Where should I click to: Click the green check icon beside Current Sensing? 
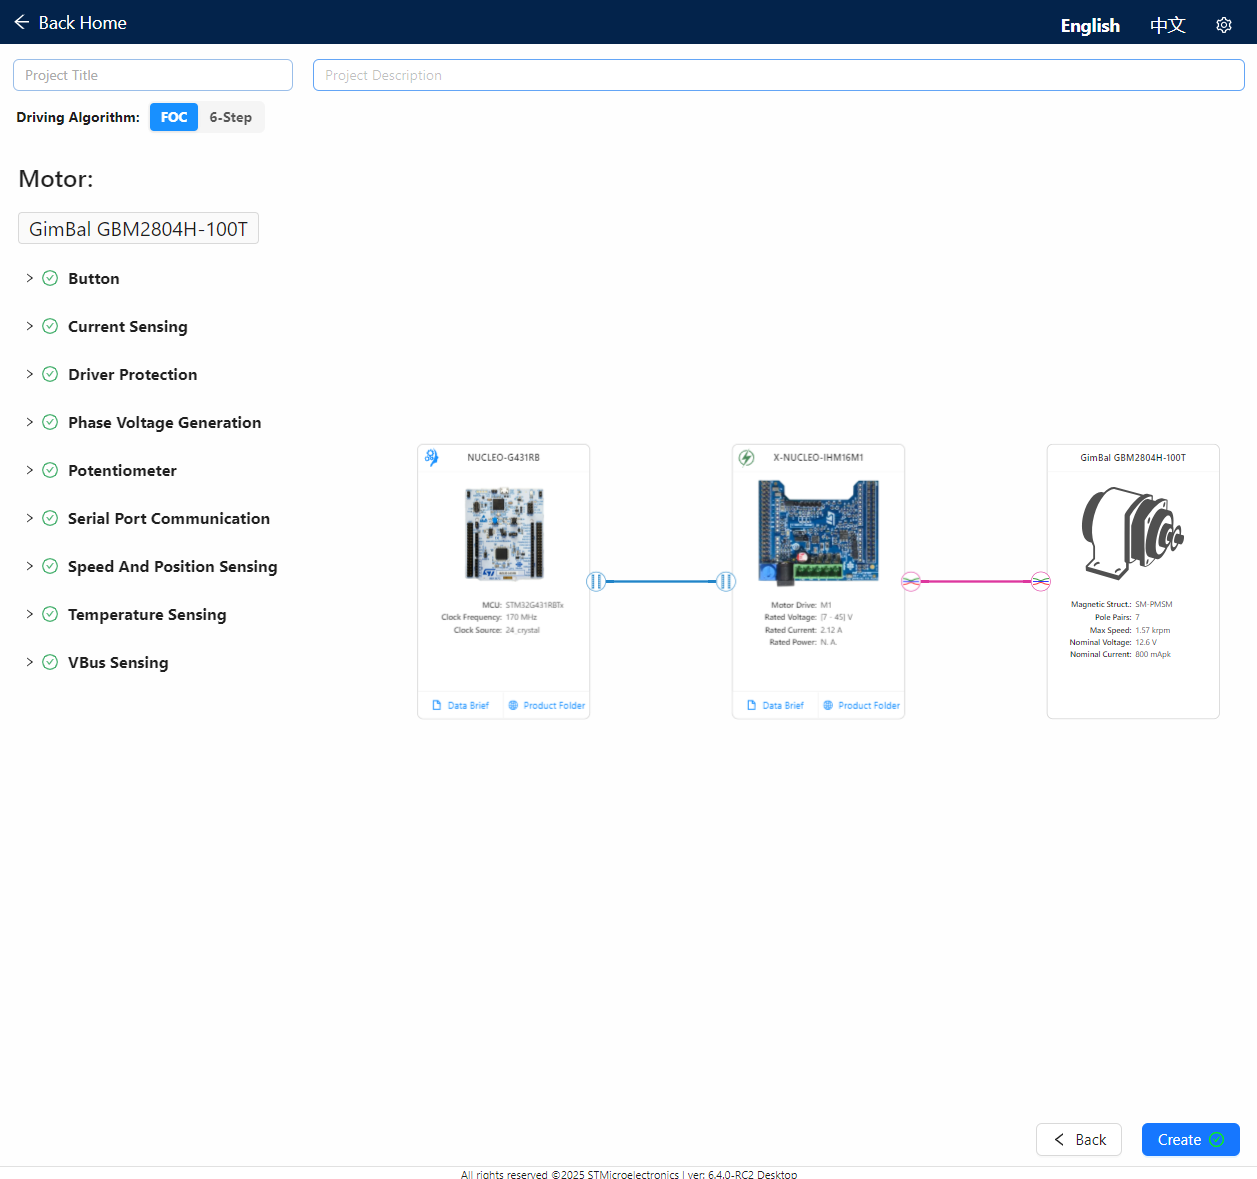(x=50, y=326)
